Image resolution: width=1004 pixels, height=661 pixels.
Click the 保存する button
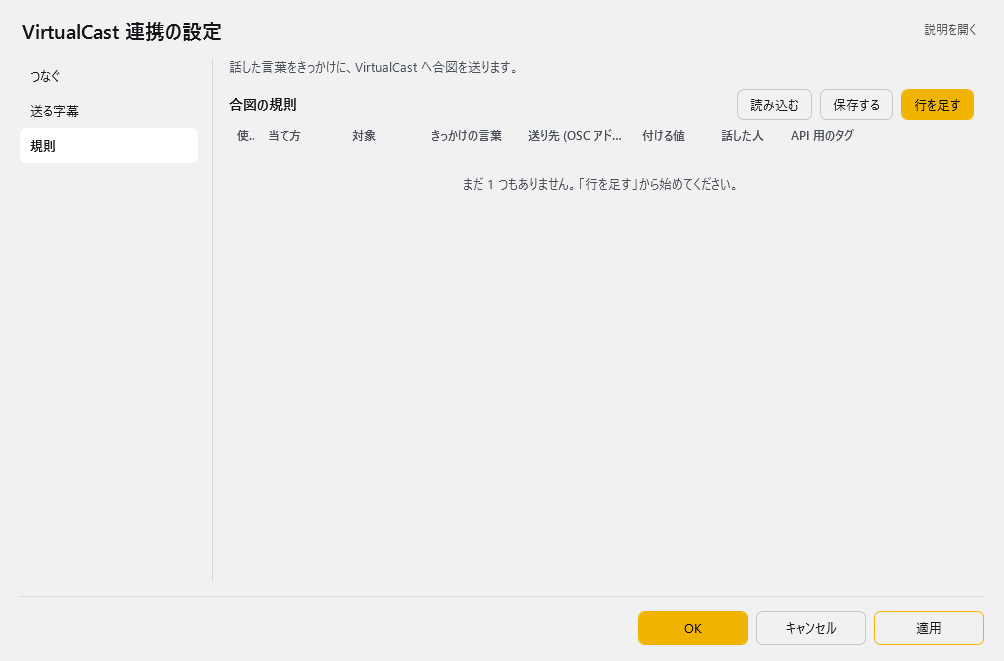pos(856,104)
